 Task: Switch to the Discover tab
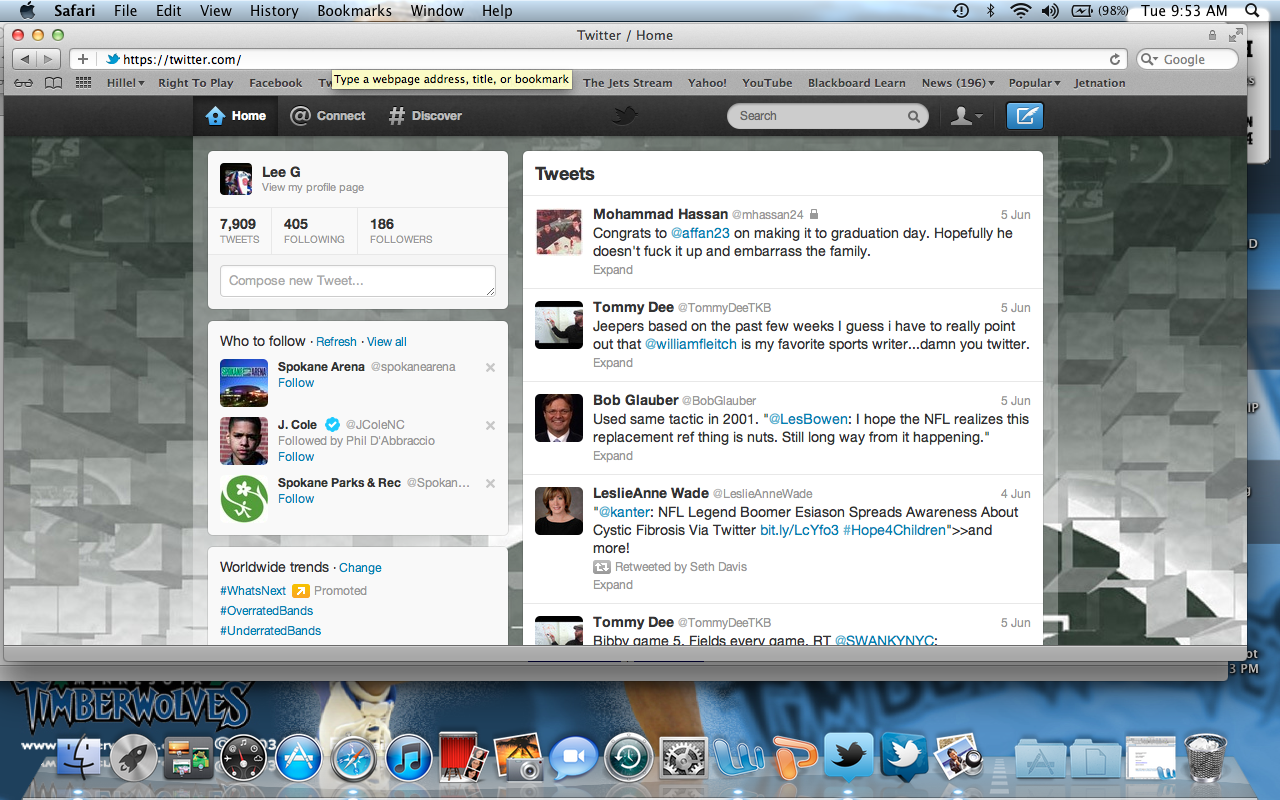click(x=425, y=116)
